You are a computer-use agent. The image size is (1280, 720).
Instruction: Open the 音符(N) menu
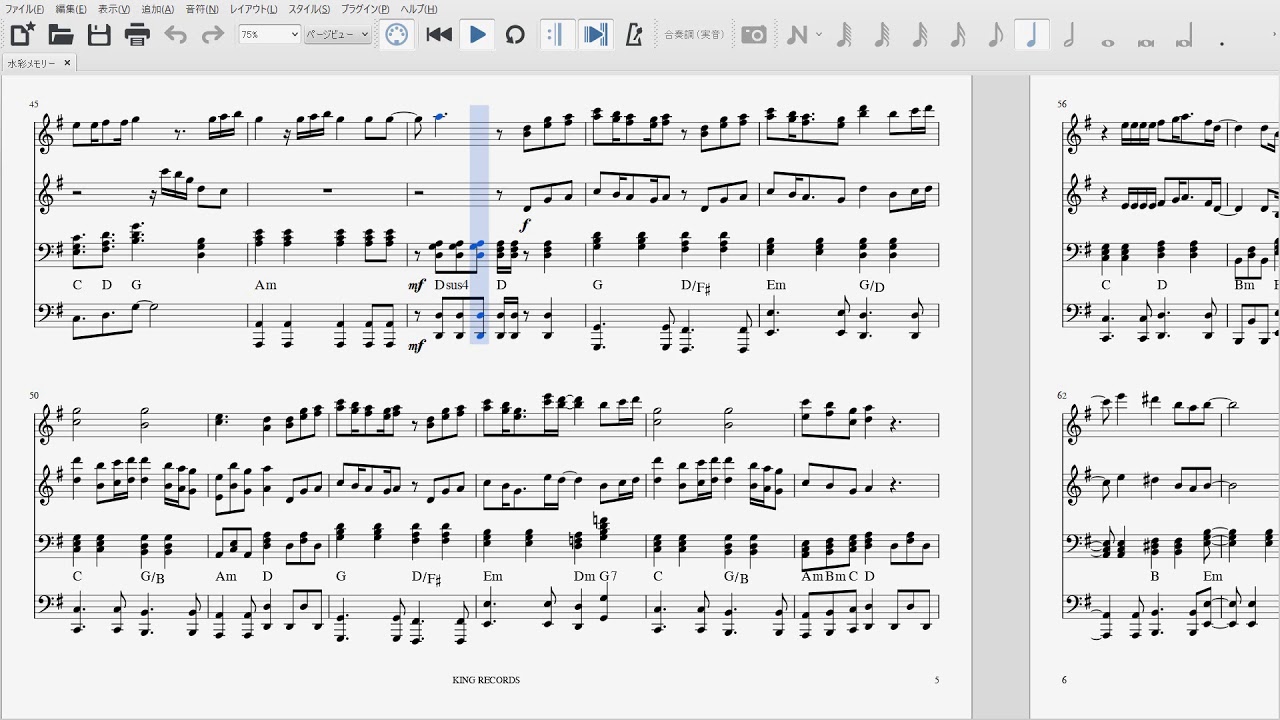click(x=202, y=9)
